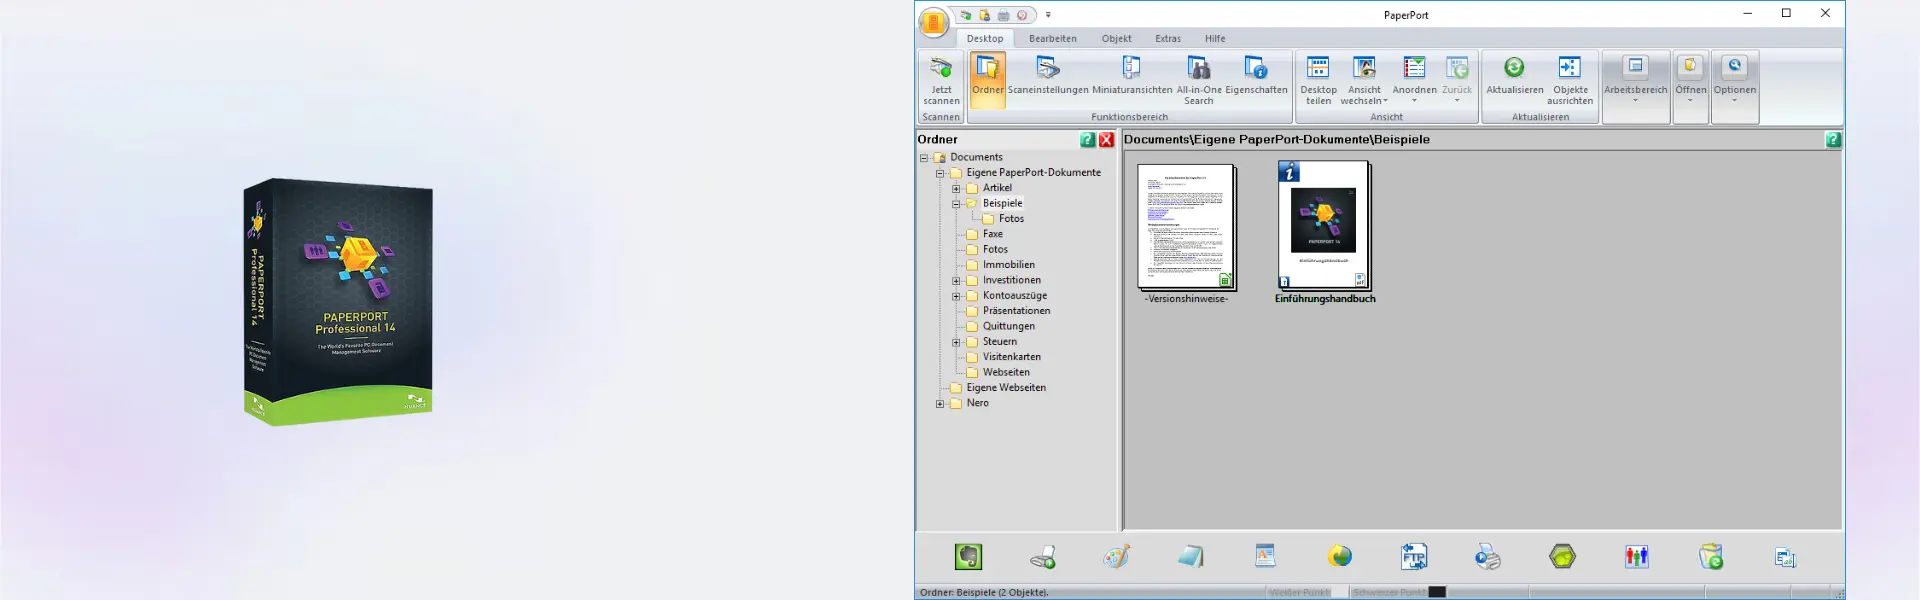Click Objekte ausrichten icon
The image size is (1920, 600).
point(1569,68)
